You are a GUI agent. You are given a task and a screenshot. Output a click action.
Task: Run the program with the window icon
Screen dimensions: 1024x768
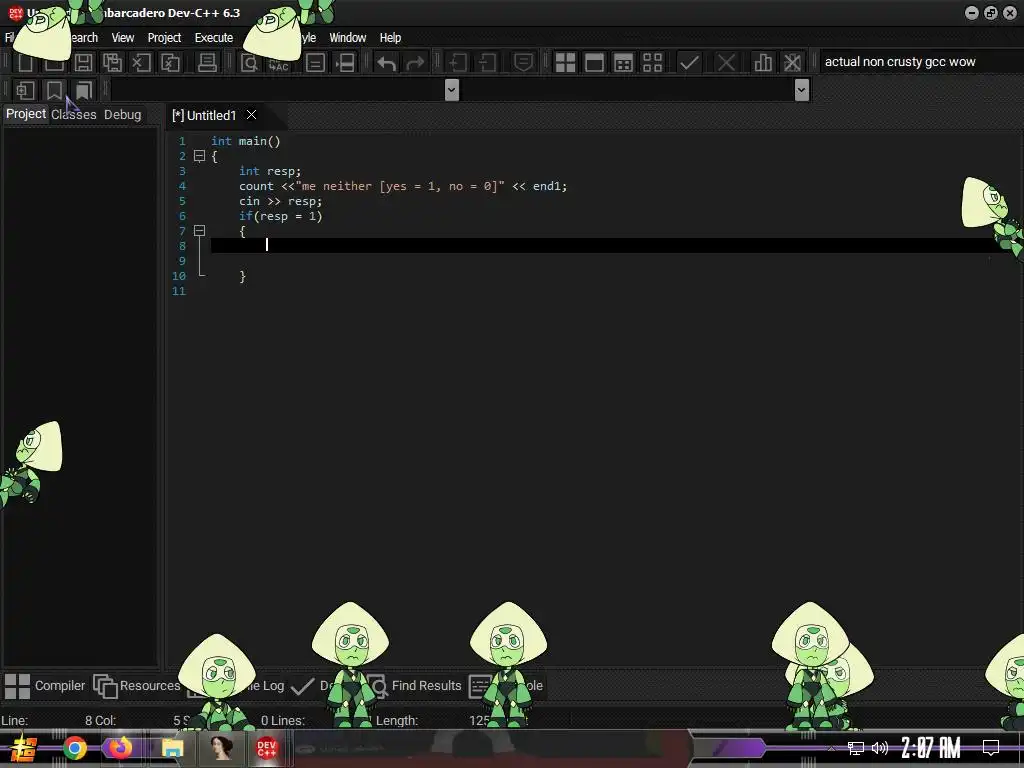[594, 63]
